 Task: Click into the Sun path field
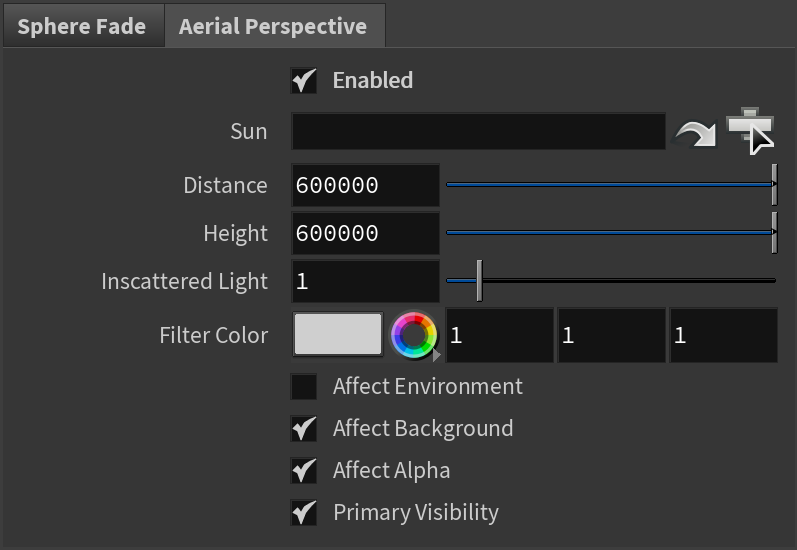pos(478,131)
